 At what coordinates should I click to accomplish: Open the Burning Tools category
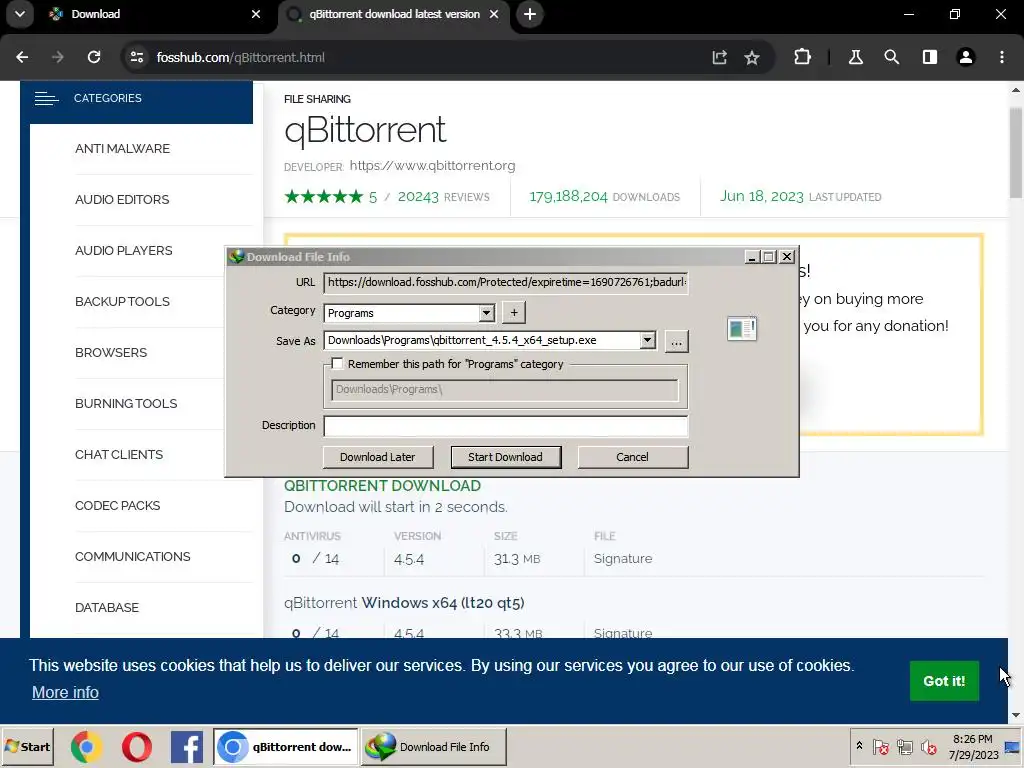click(x=126, y=404)
